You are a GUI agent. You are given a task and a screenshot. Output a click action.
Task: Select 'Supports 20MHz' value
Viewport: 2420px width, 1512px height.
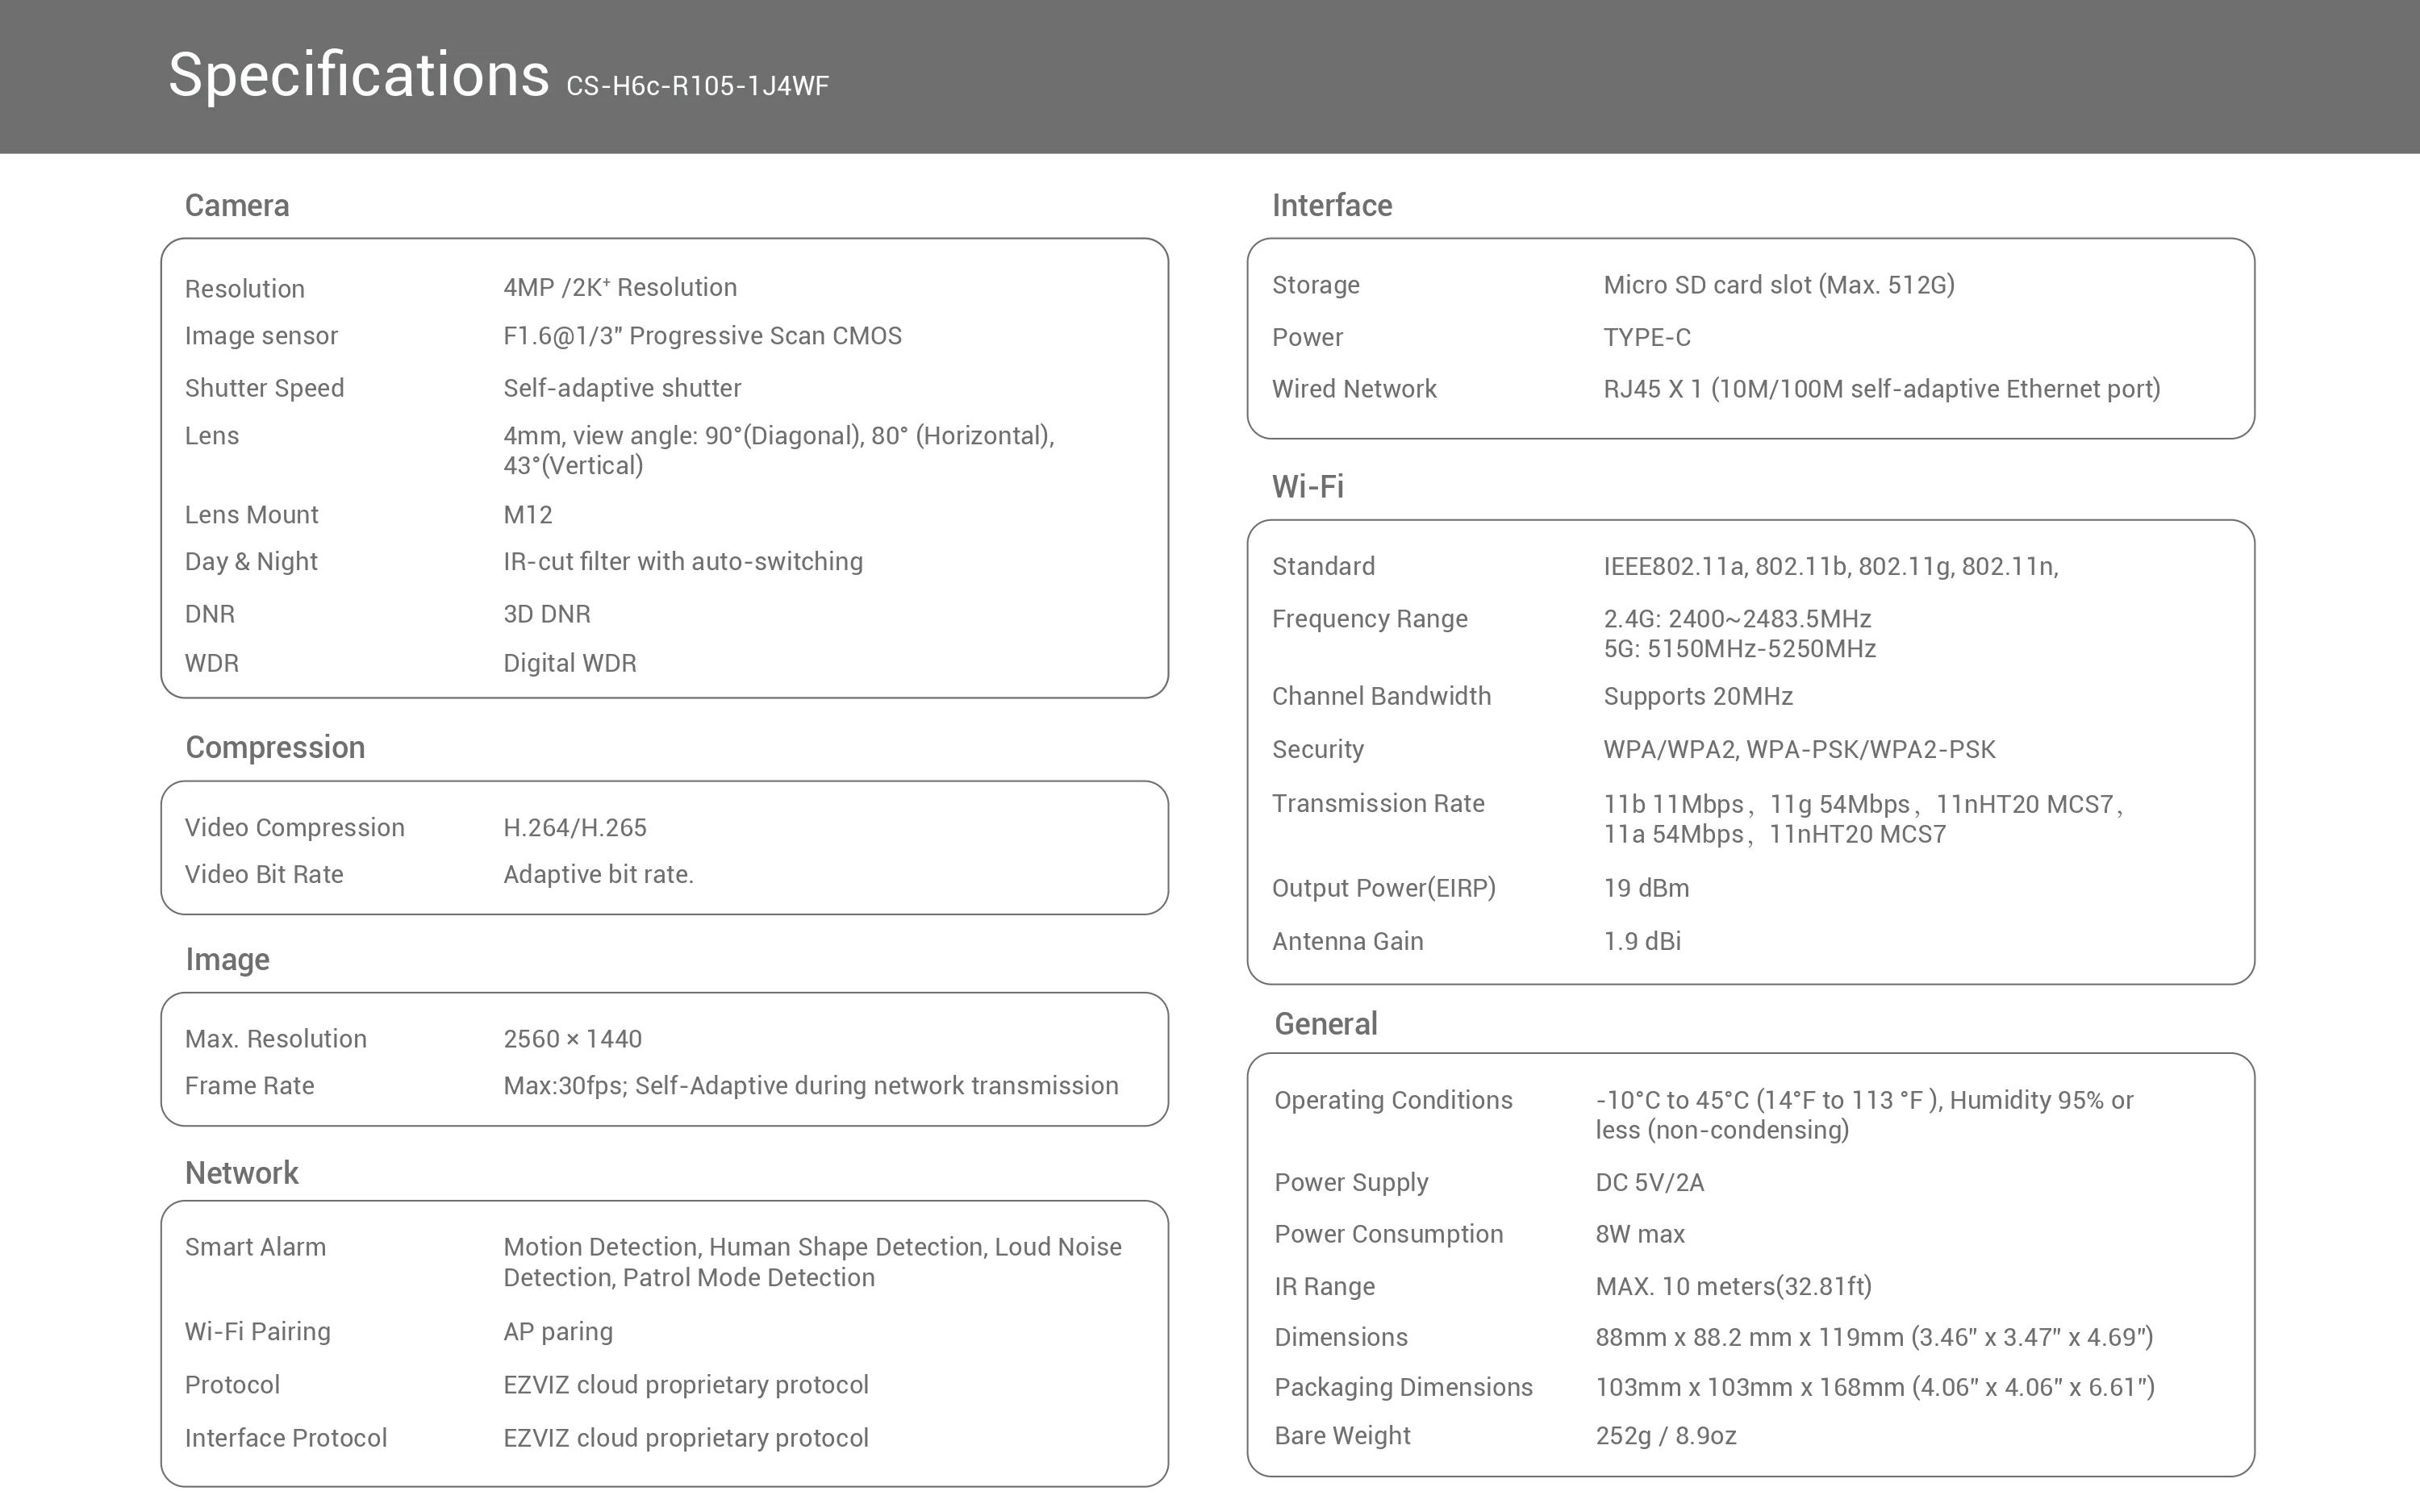(x=1698, y=696)
